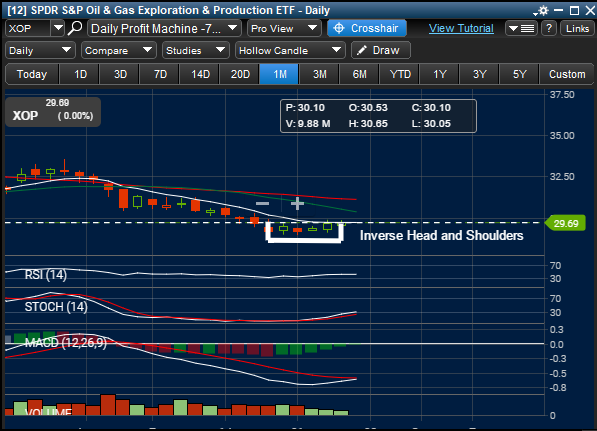This screenshot has height=431, width=597.
Task: Click the O:30.53 open price value
Action: pyautogui.click(x=368, y=108)
